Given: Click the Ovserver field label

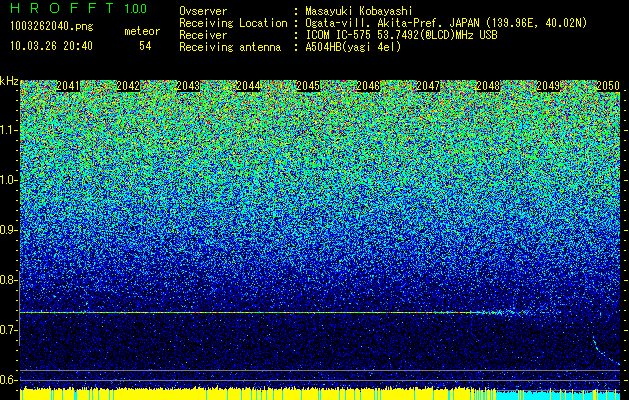Looking at the screenshot, I should [203, 11].
